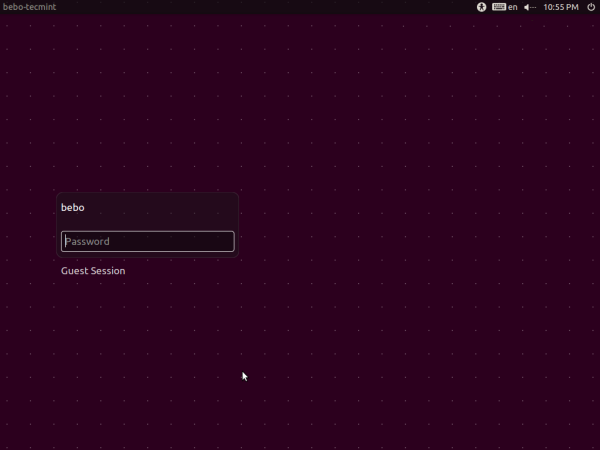Open the sound volume indicator

(x=530, y=7)
